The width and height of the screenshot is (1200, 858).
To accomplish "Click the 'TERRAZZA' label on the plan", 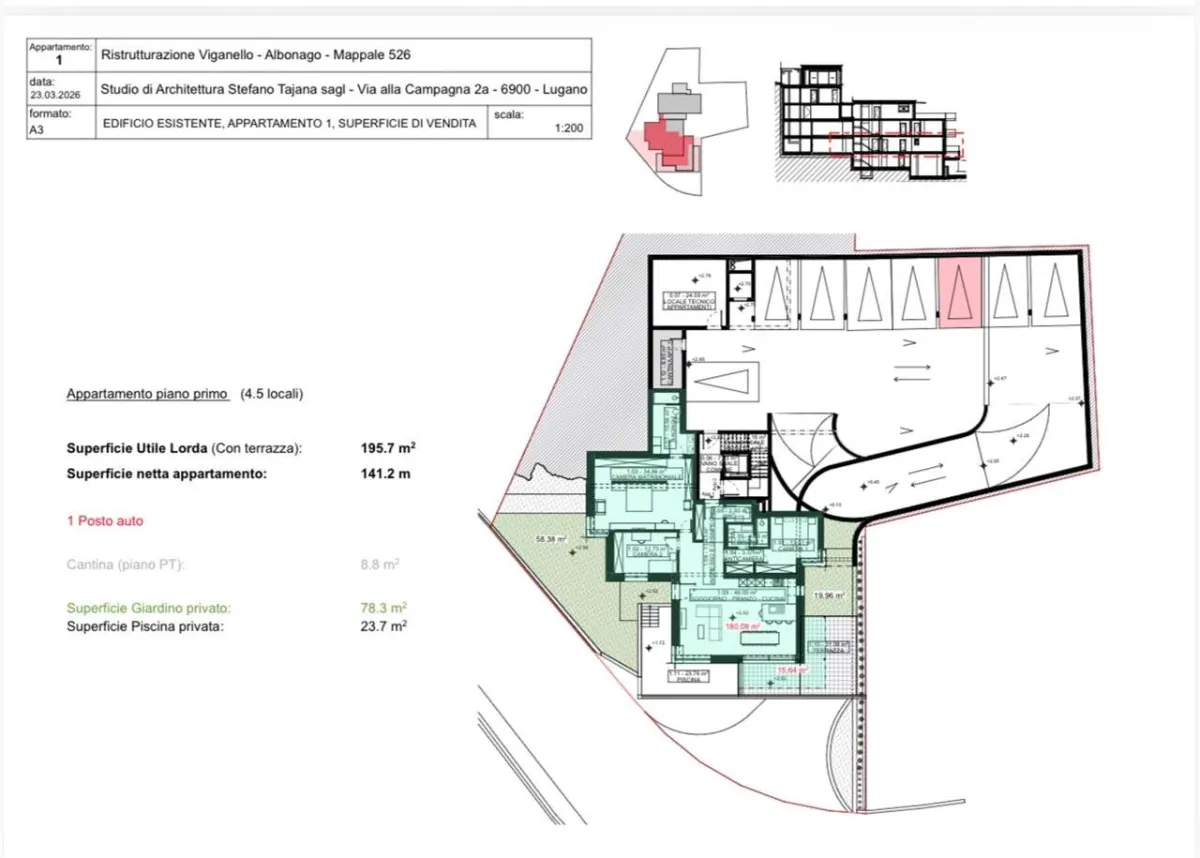I will [x=827, y=649].
